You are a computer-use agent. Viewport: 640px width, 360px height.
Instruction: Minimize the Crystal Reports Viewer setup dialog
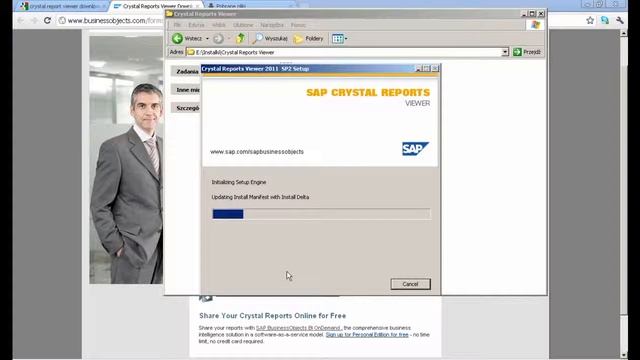coord(418,69)
